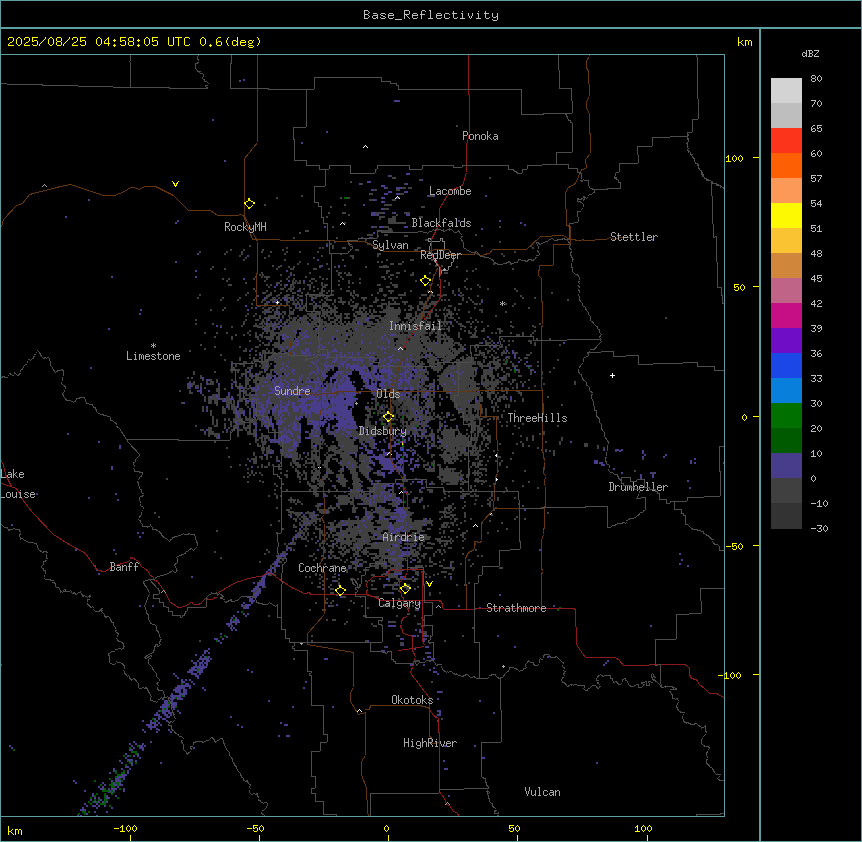Click the yellow V marker east of Calgary
The height and width of the screenshot is (842, 862).
point(429,584)
